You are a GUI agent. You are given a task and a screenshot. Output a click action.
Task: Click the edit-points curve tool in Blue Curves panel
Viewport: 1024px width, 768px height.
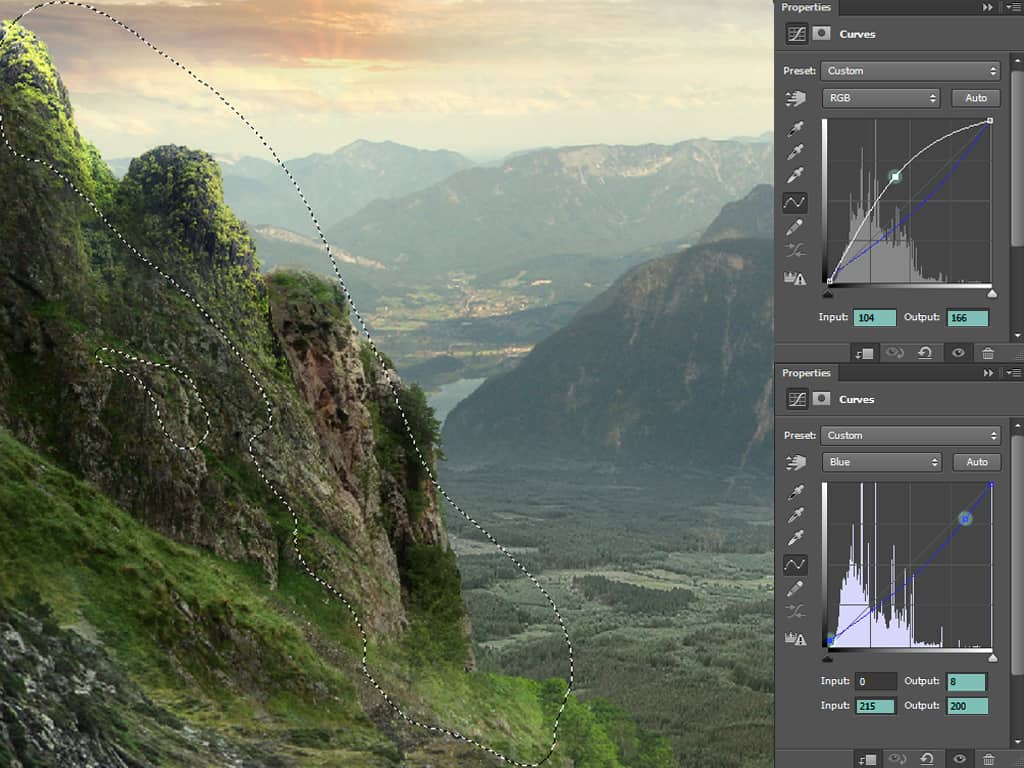(x=795, y=565)
